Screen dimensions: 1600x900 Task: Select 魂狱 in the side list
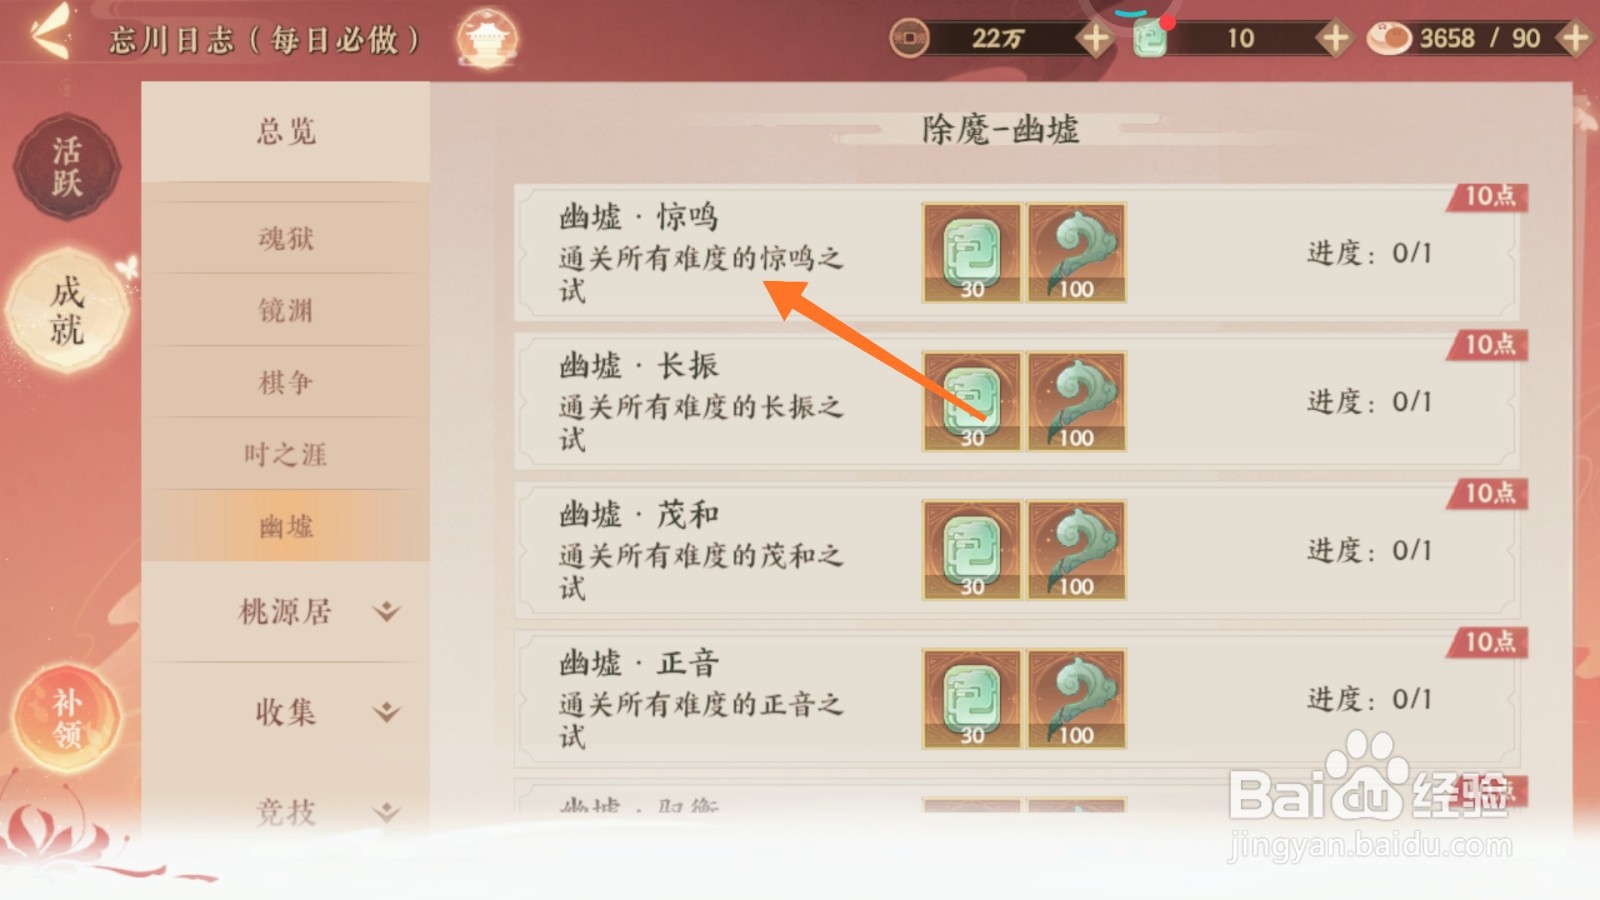coord(286,238)
